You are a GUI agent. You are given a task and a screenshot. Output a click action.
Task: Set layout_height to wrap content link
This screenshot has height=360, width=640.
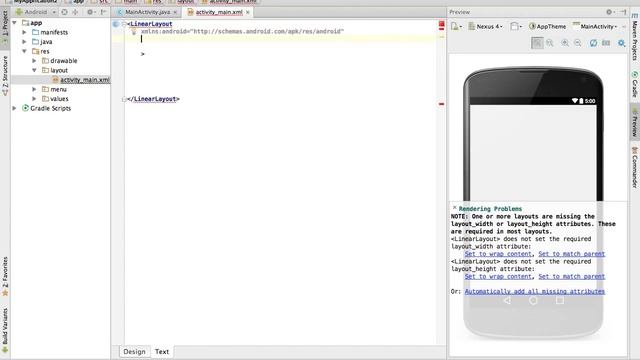pos(498,276)
